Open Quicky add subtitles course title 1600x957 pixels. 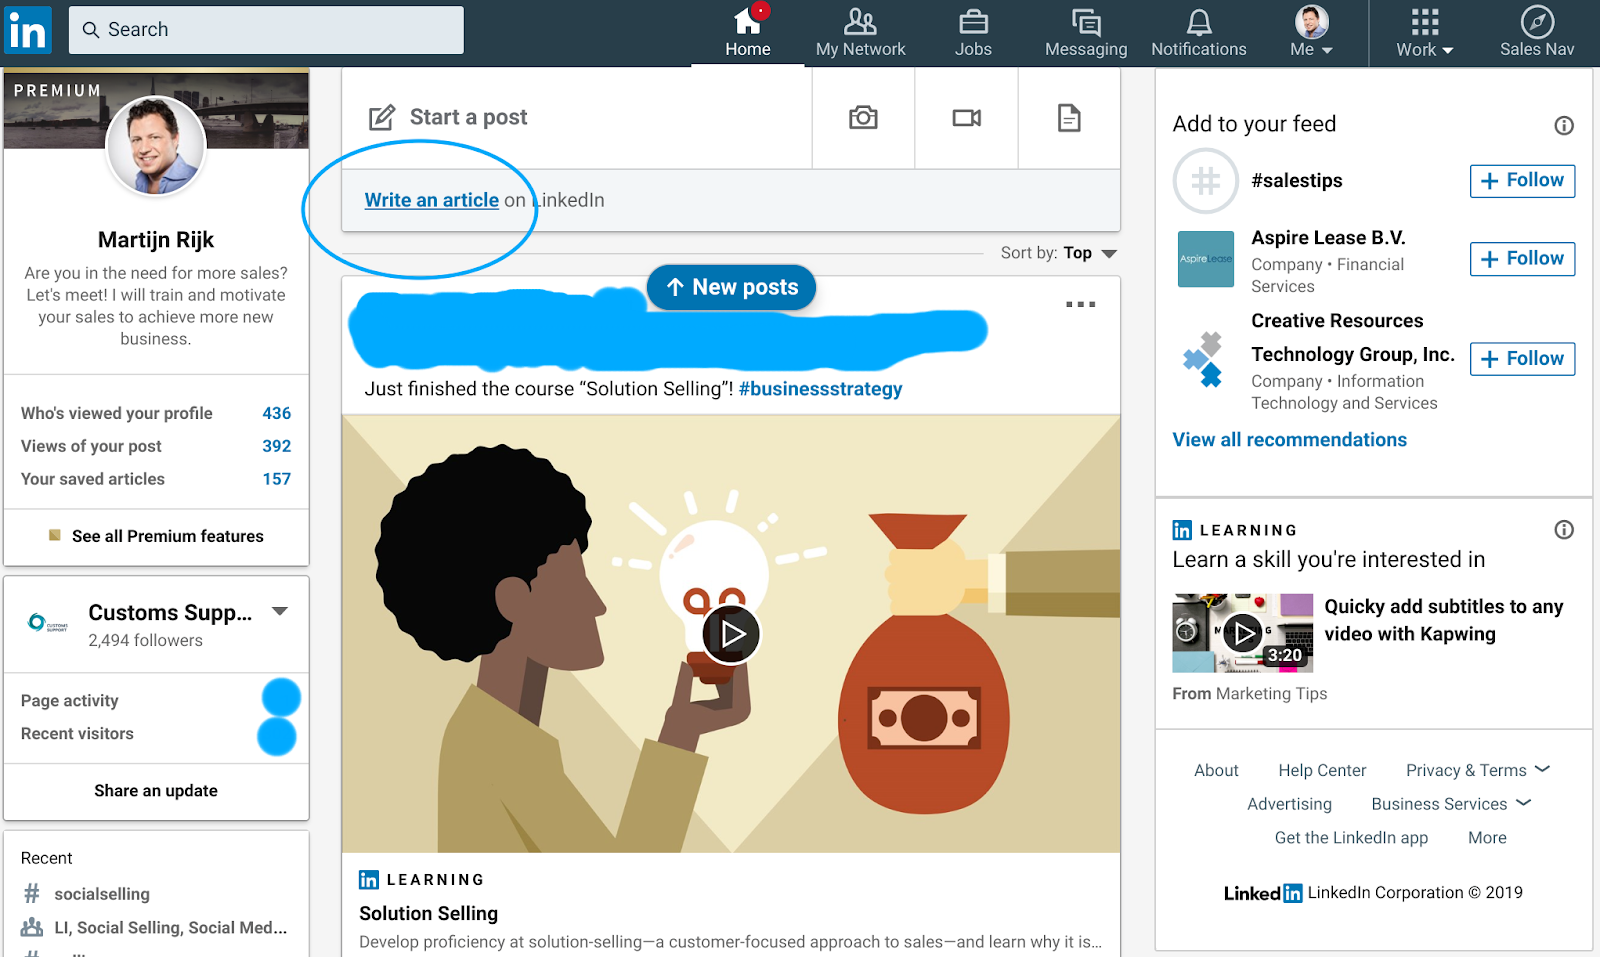tap(1443, 620)
